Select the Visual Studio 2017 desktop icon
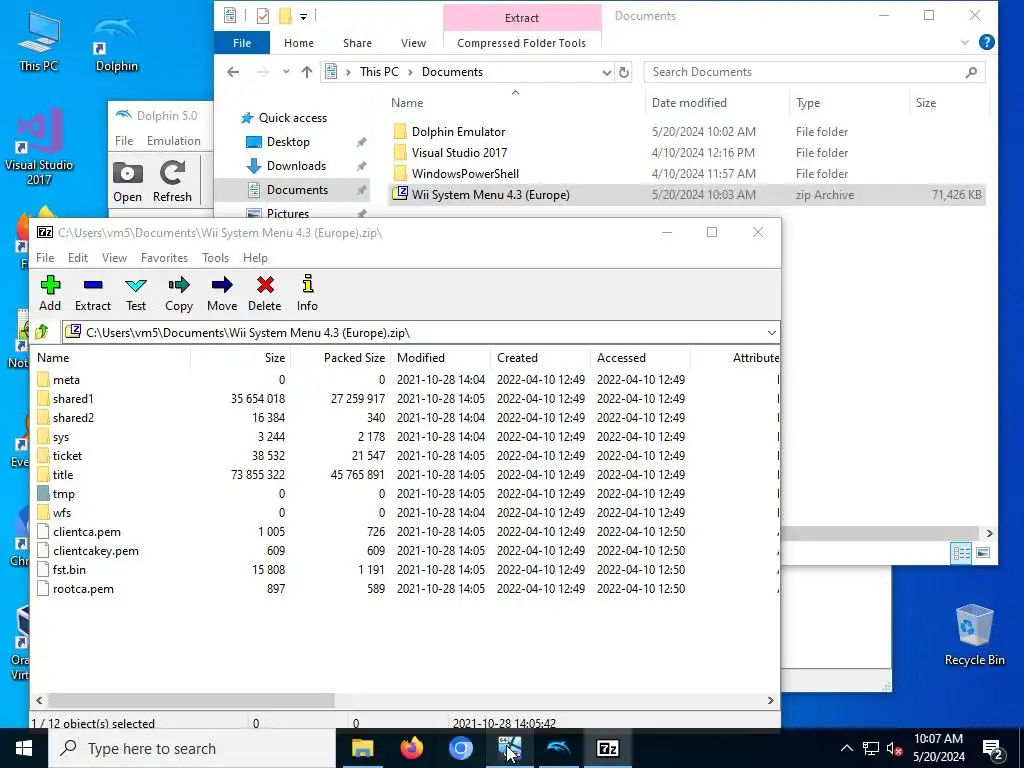 pos(39,146)
